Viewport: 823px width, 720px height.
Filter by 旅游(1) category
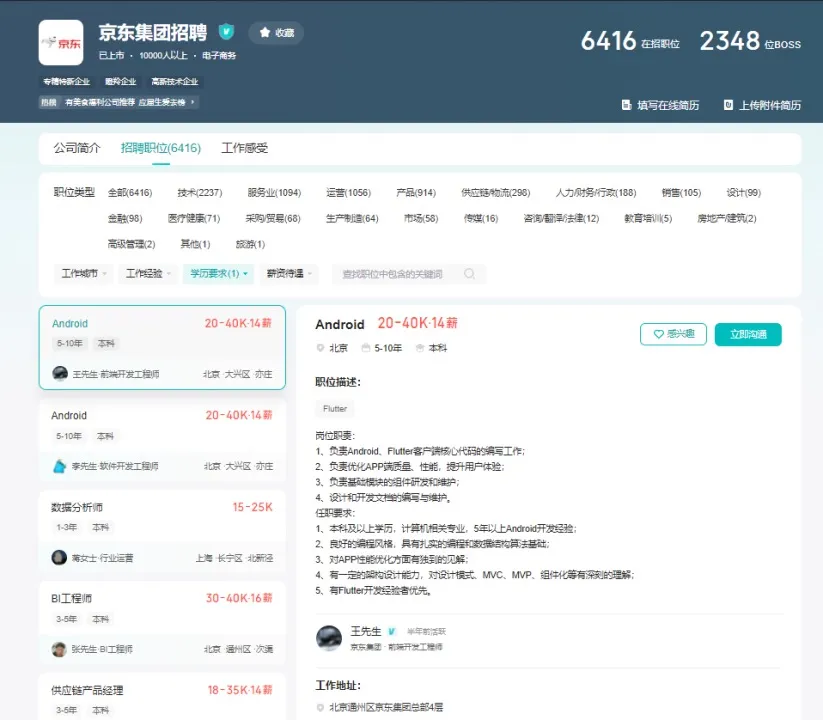(x=250, y=244)
